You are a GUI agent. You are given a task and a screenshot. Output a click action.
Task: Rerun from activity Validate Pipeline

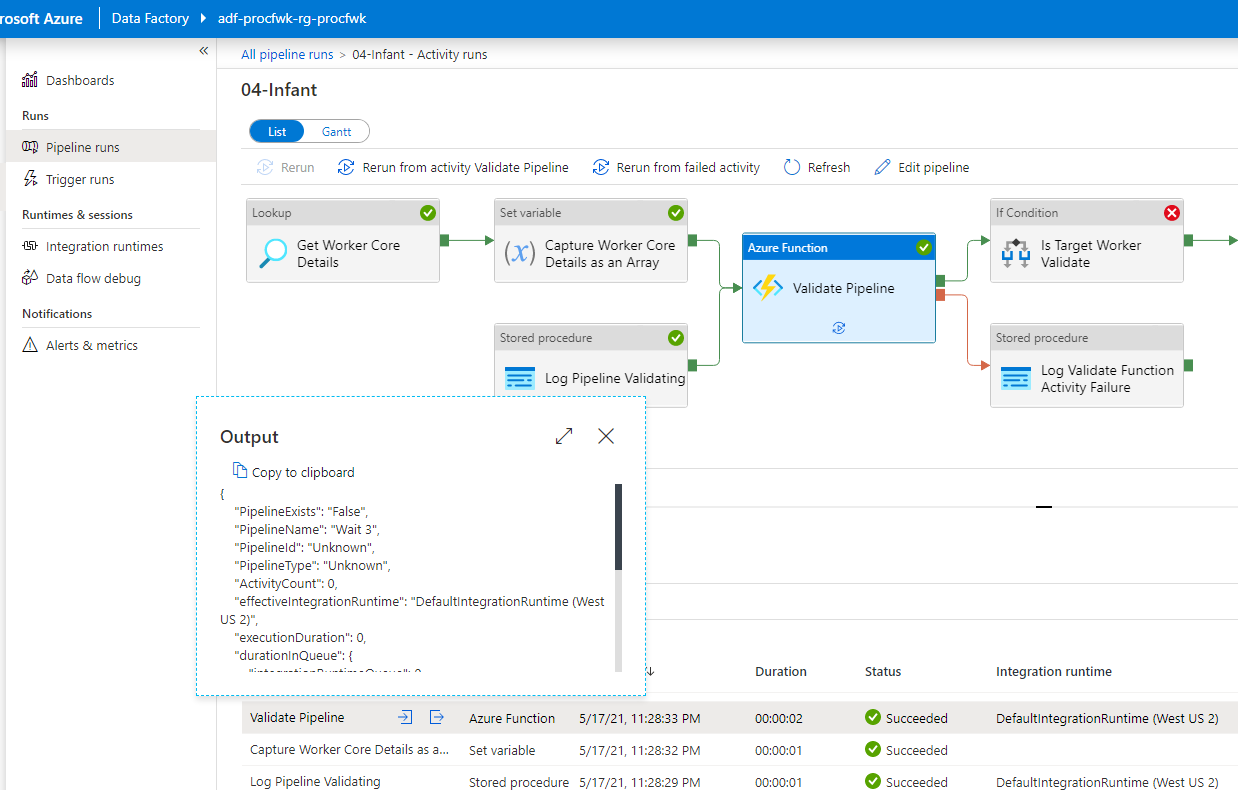453,167
